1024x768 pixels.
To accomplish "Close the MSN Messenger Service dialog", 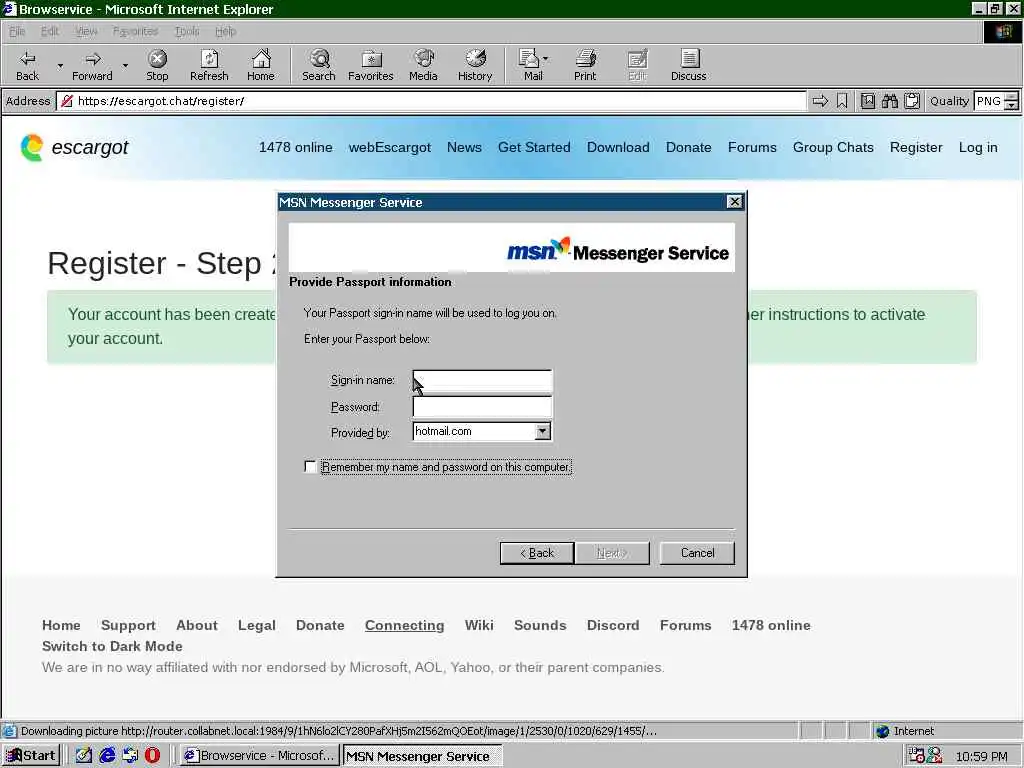I will (x=734, y=202).
